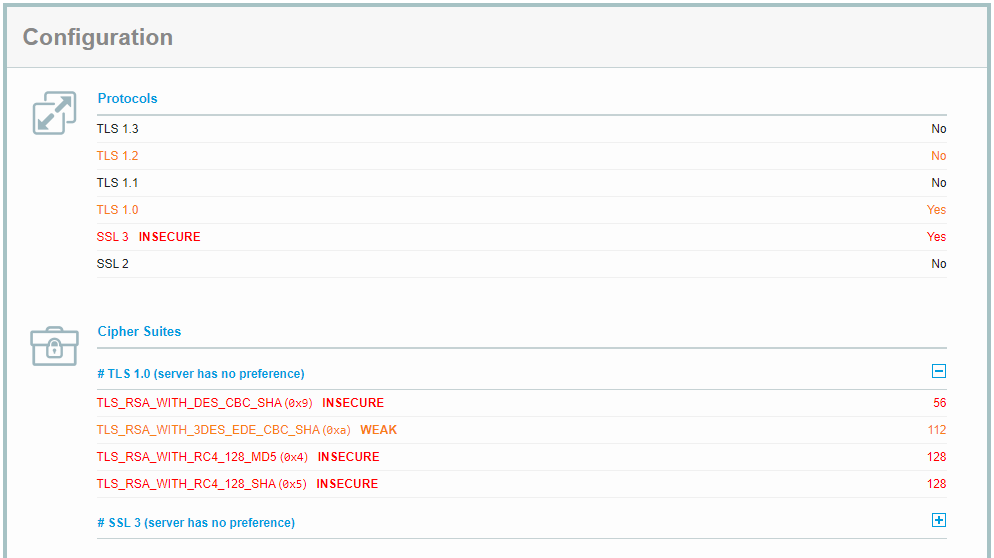Image resolution: width=994 pixels, height=558 pixels.
Task: Click INSECURE tag beside RC4_128_SHA cipher
Action: click(347, 484)
